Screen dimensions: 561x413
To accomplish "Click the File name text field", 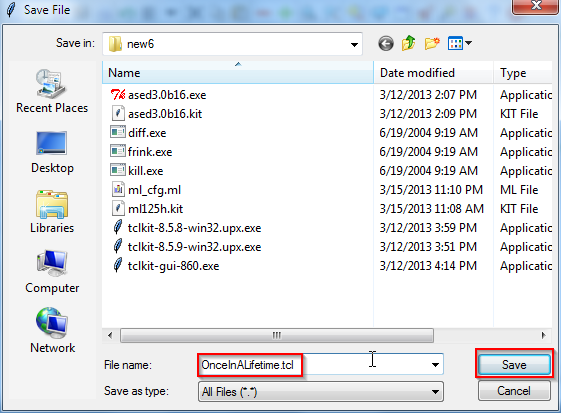I will point(320,365).
